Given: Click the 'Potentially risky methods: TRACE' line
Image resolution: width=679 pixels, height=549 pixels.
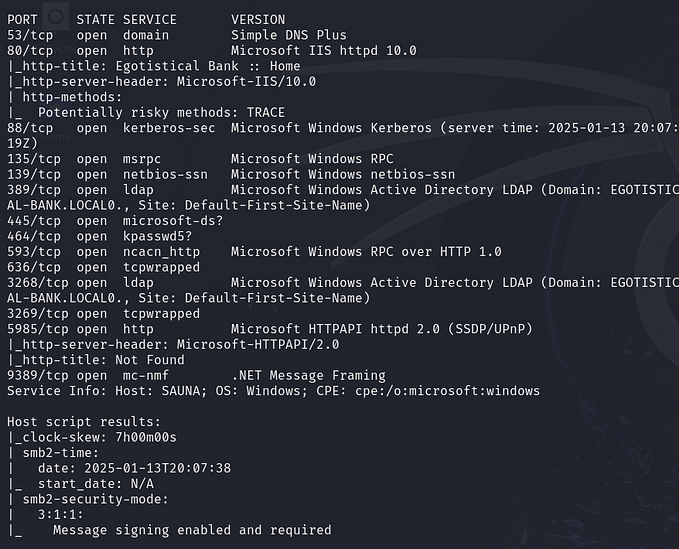Looking at the screenshot, I should pyautogui.click(x=160, y=112).
